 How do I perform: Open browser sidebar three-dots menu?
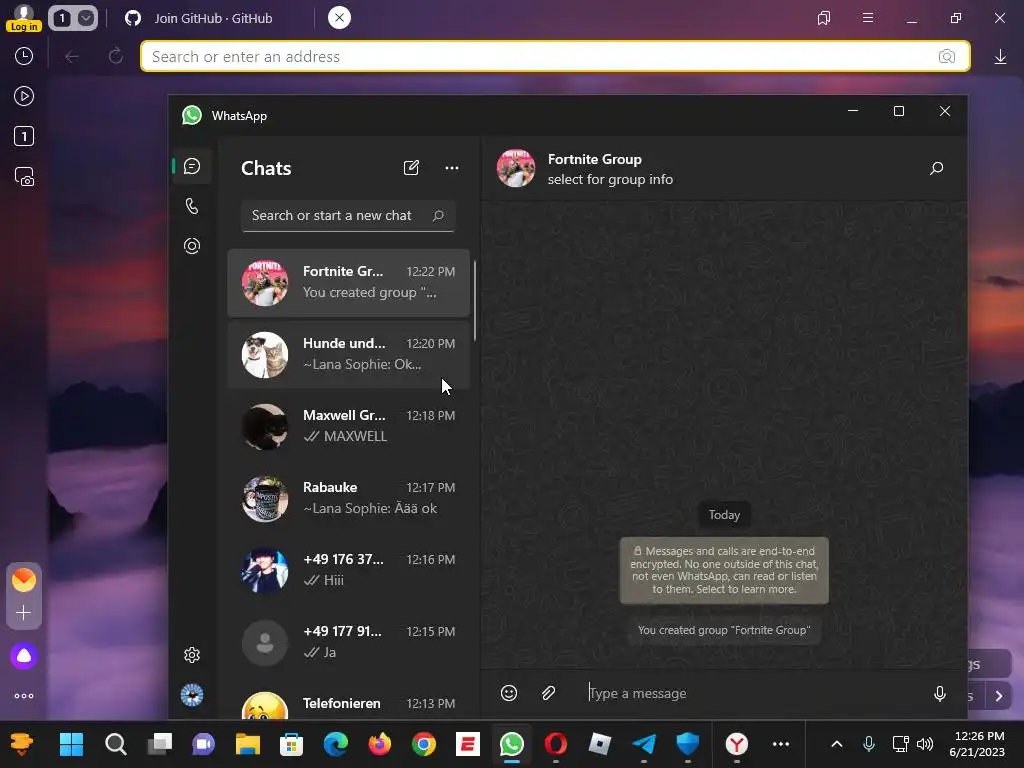click(24, 696)
